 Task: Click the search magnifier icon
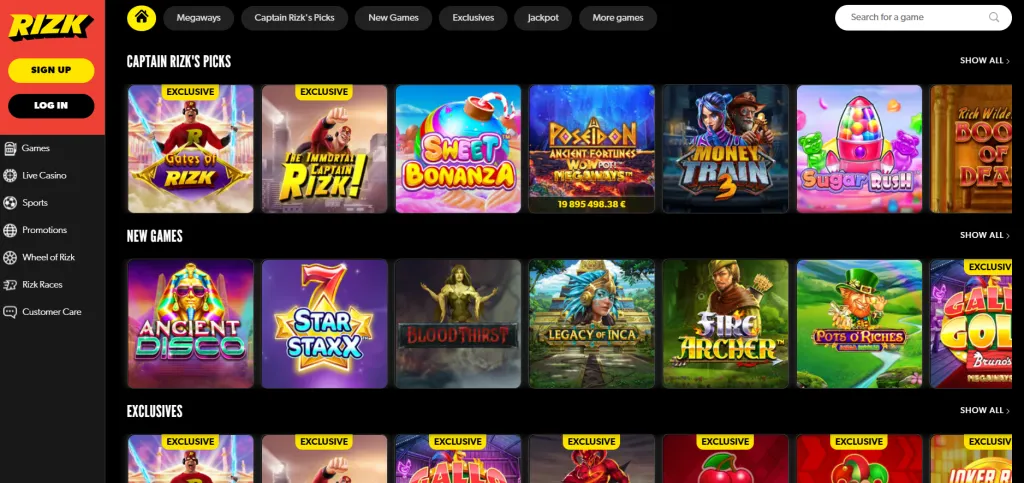994,18
